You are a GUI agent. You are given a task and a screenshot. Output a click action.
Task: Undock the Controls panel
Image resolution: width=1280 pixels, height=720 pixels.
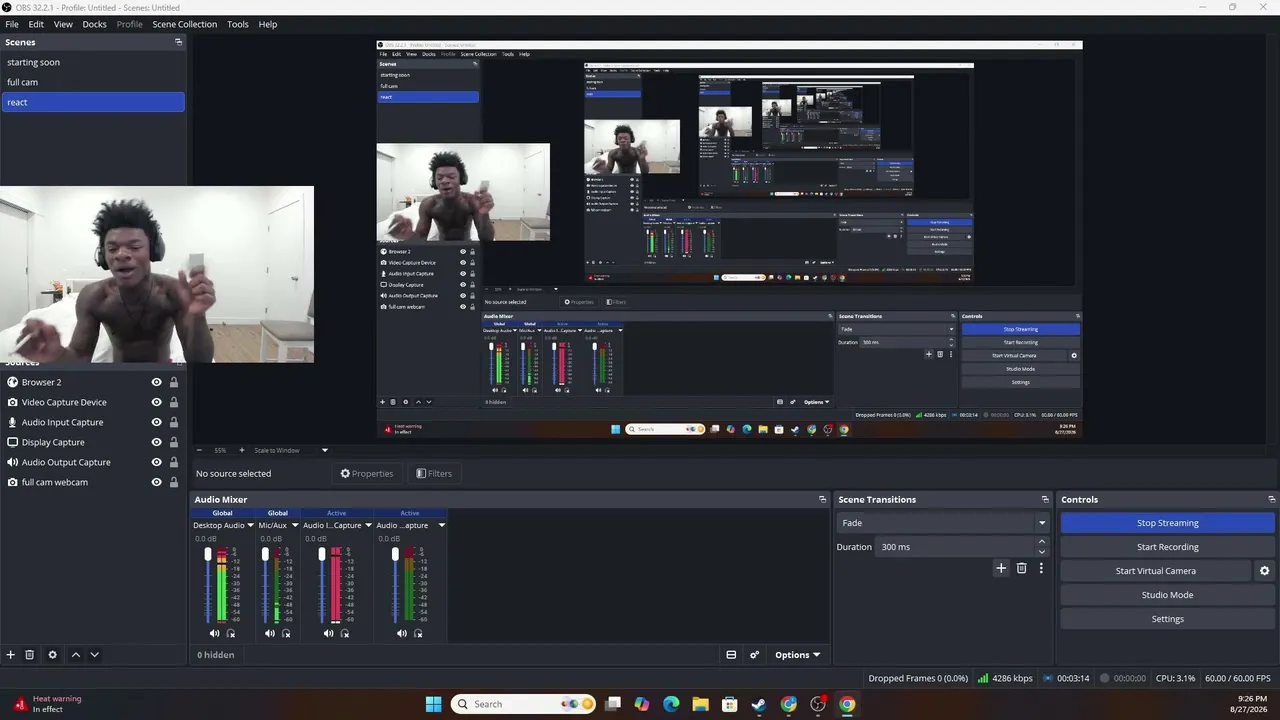tap(1272, 499)
